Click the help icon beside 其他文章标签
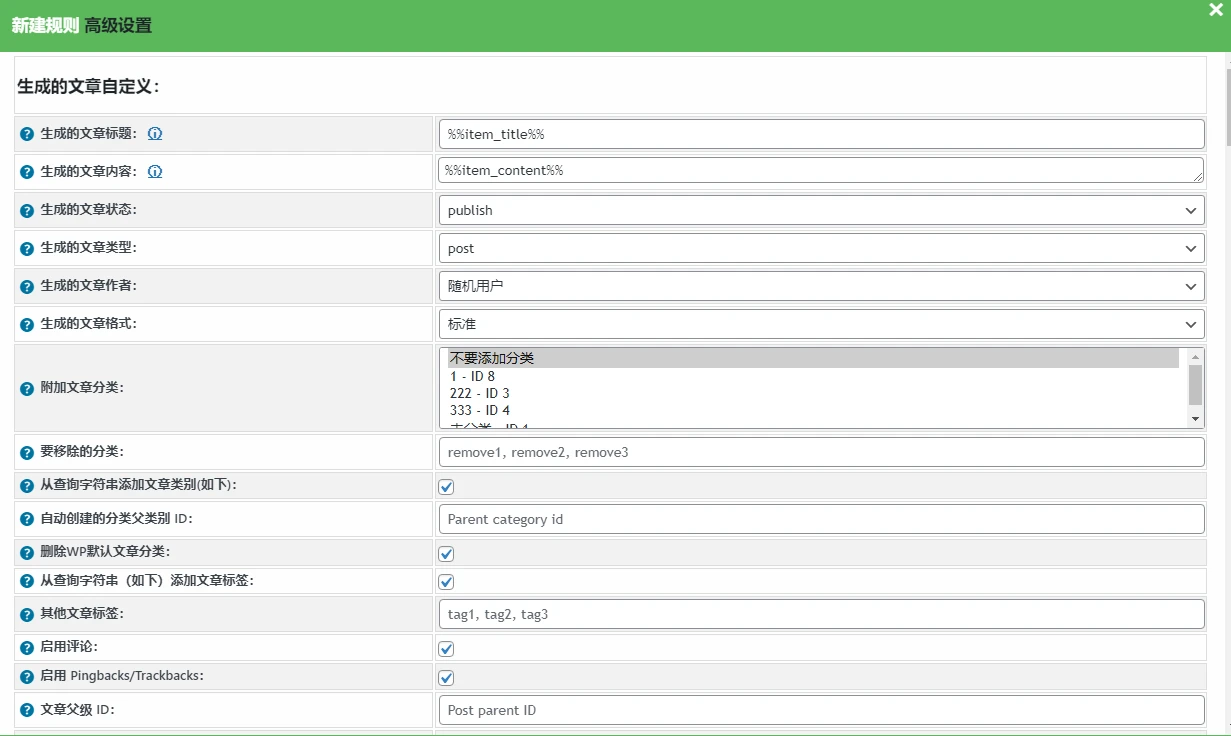The width and height of the screenshot is (1231, 736). point(25,613)
